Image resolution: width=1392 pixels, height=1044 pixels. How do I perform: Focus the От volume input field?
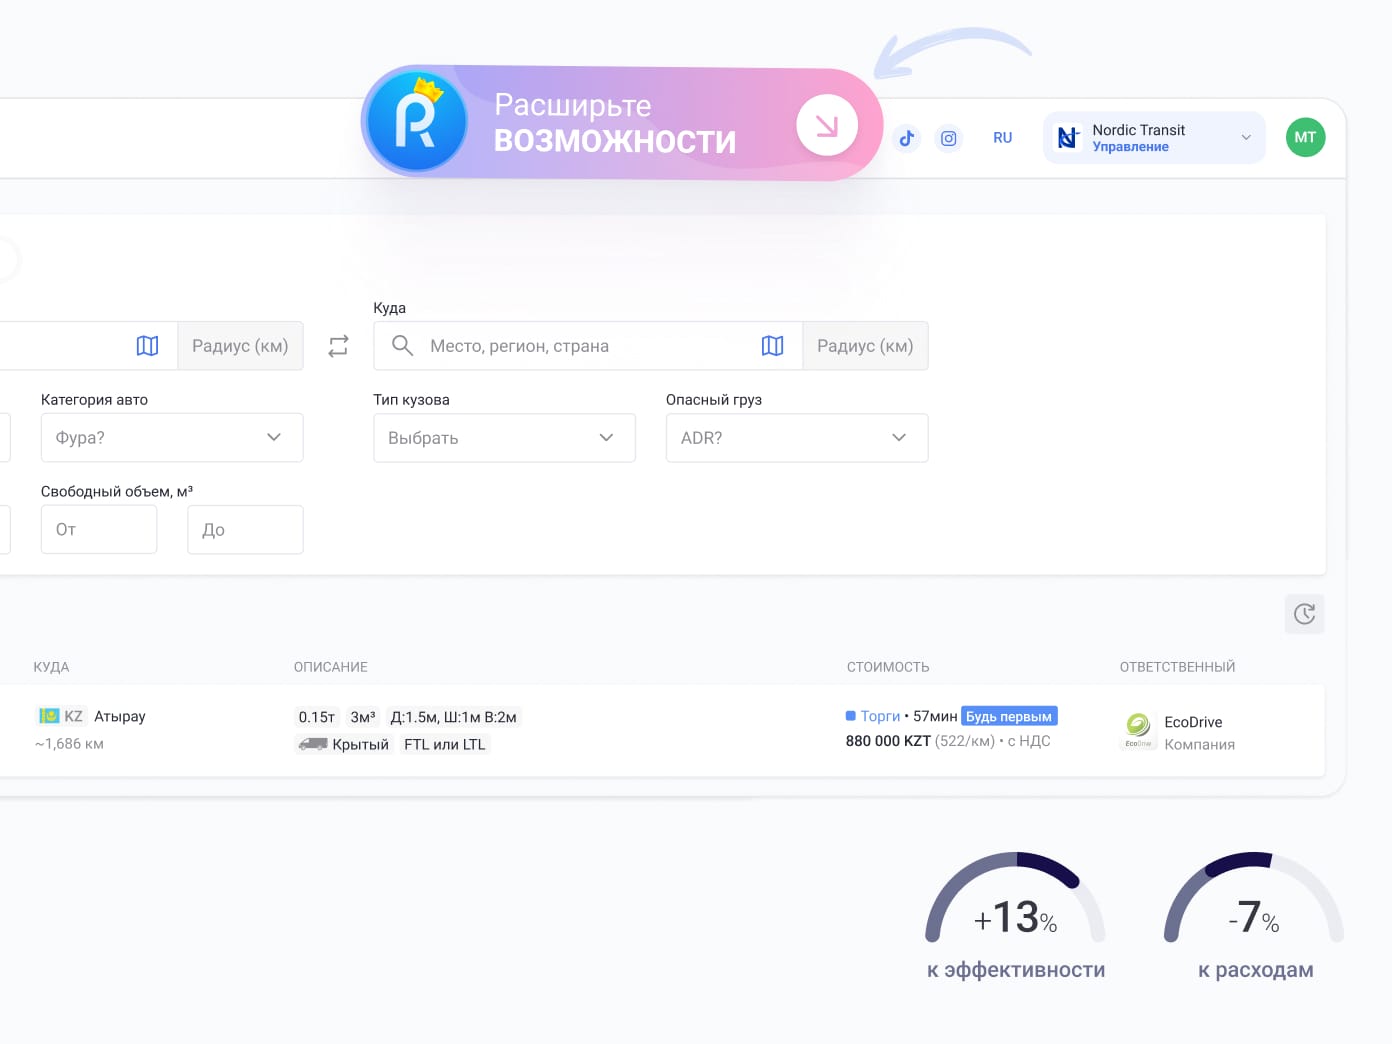(98, 530)
